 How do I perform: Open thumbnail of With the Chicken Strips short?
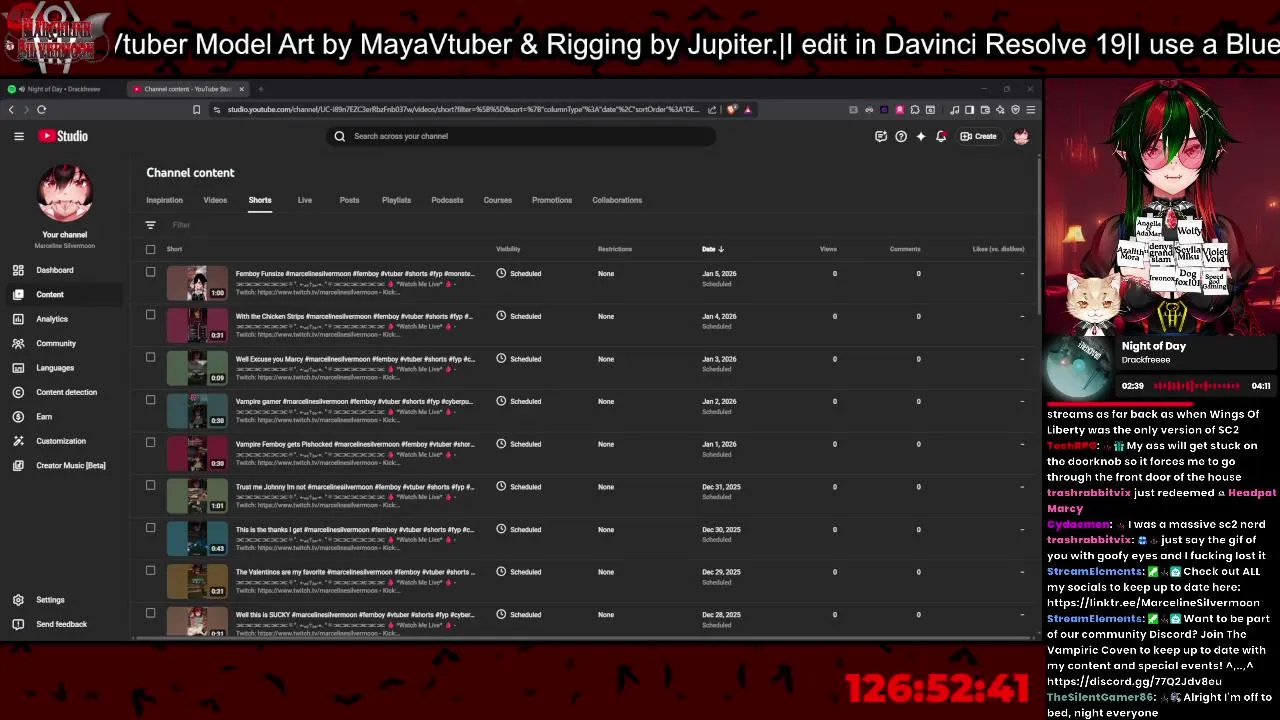click(197, 325)
